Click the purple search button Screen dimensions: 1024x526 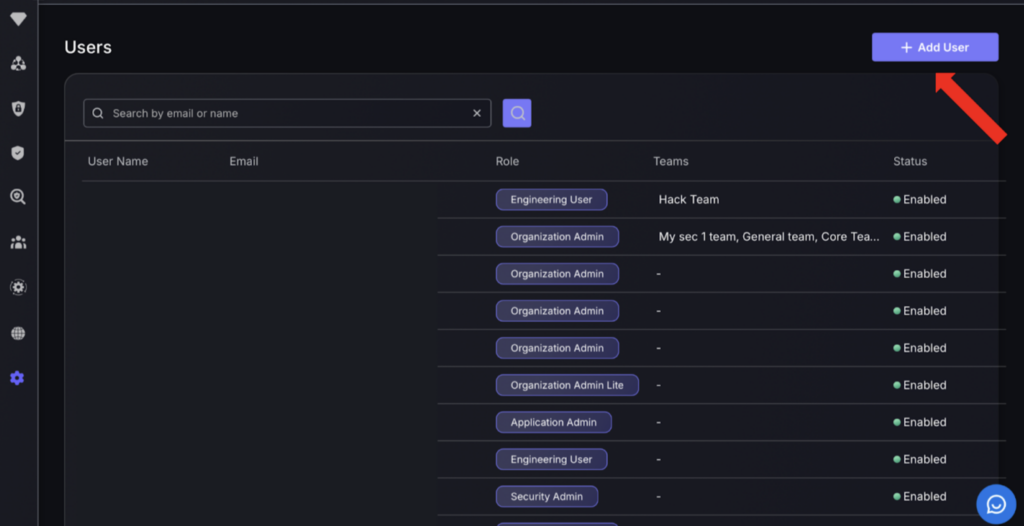click(x=517, y=113)
